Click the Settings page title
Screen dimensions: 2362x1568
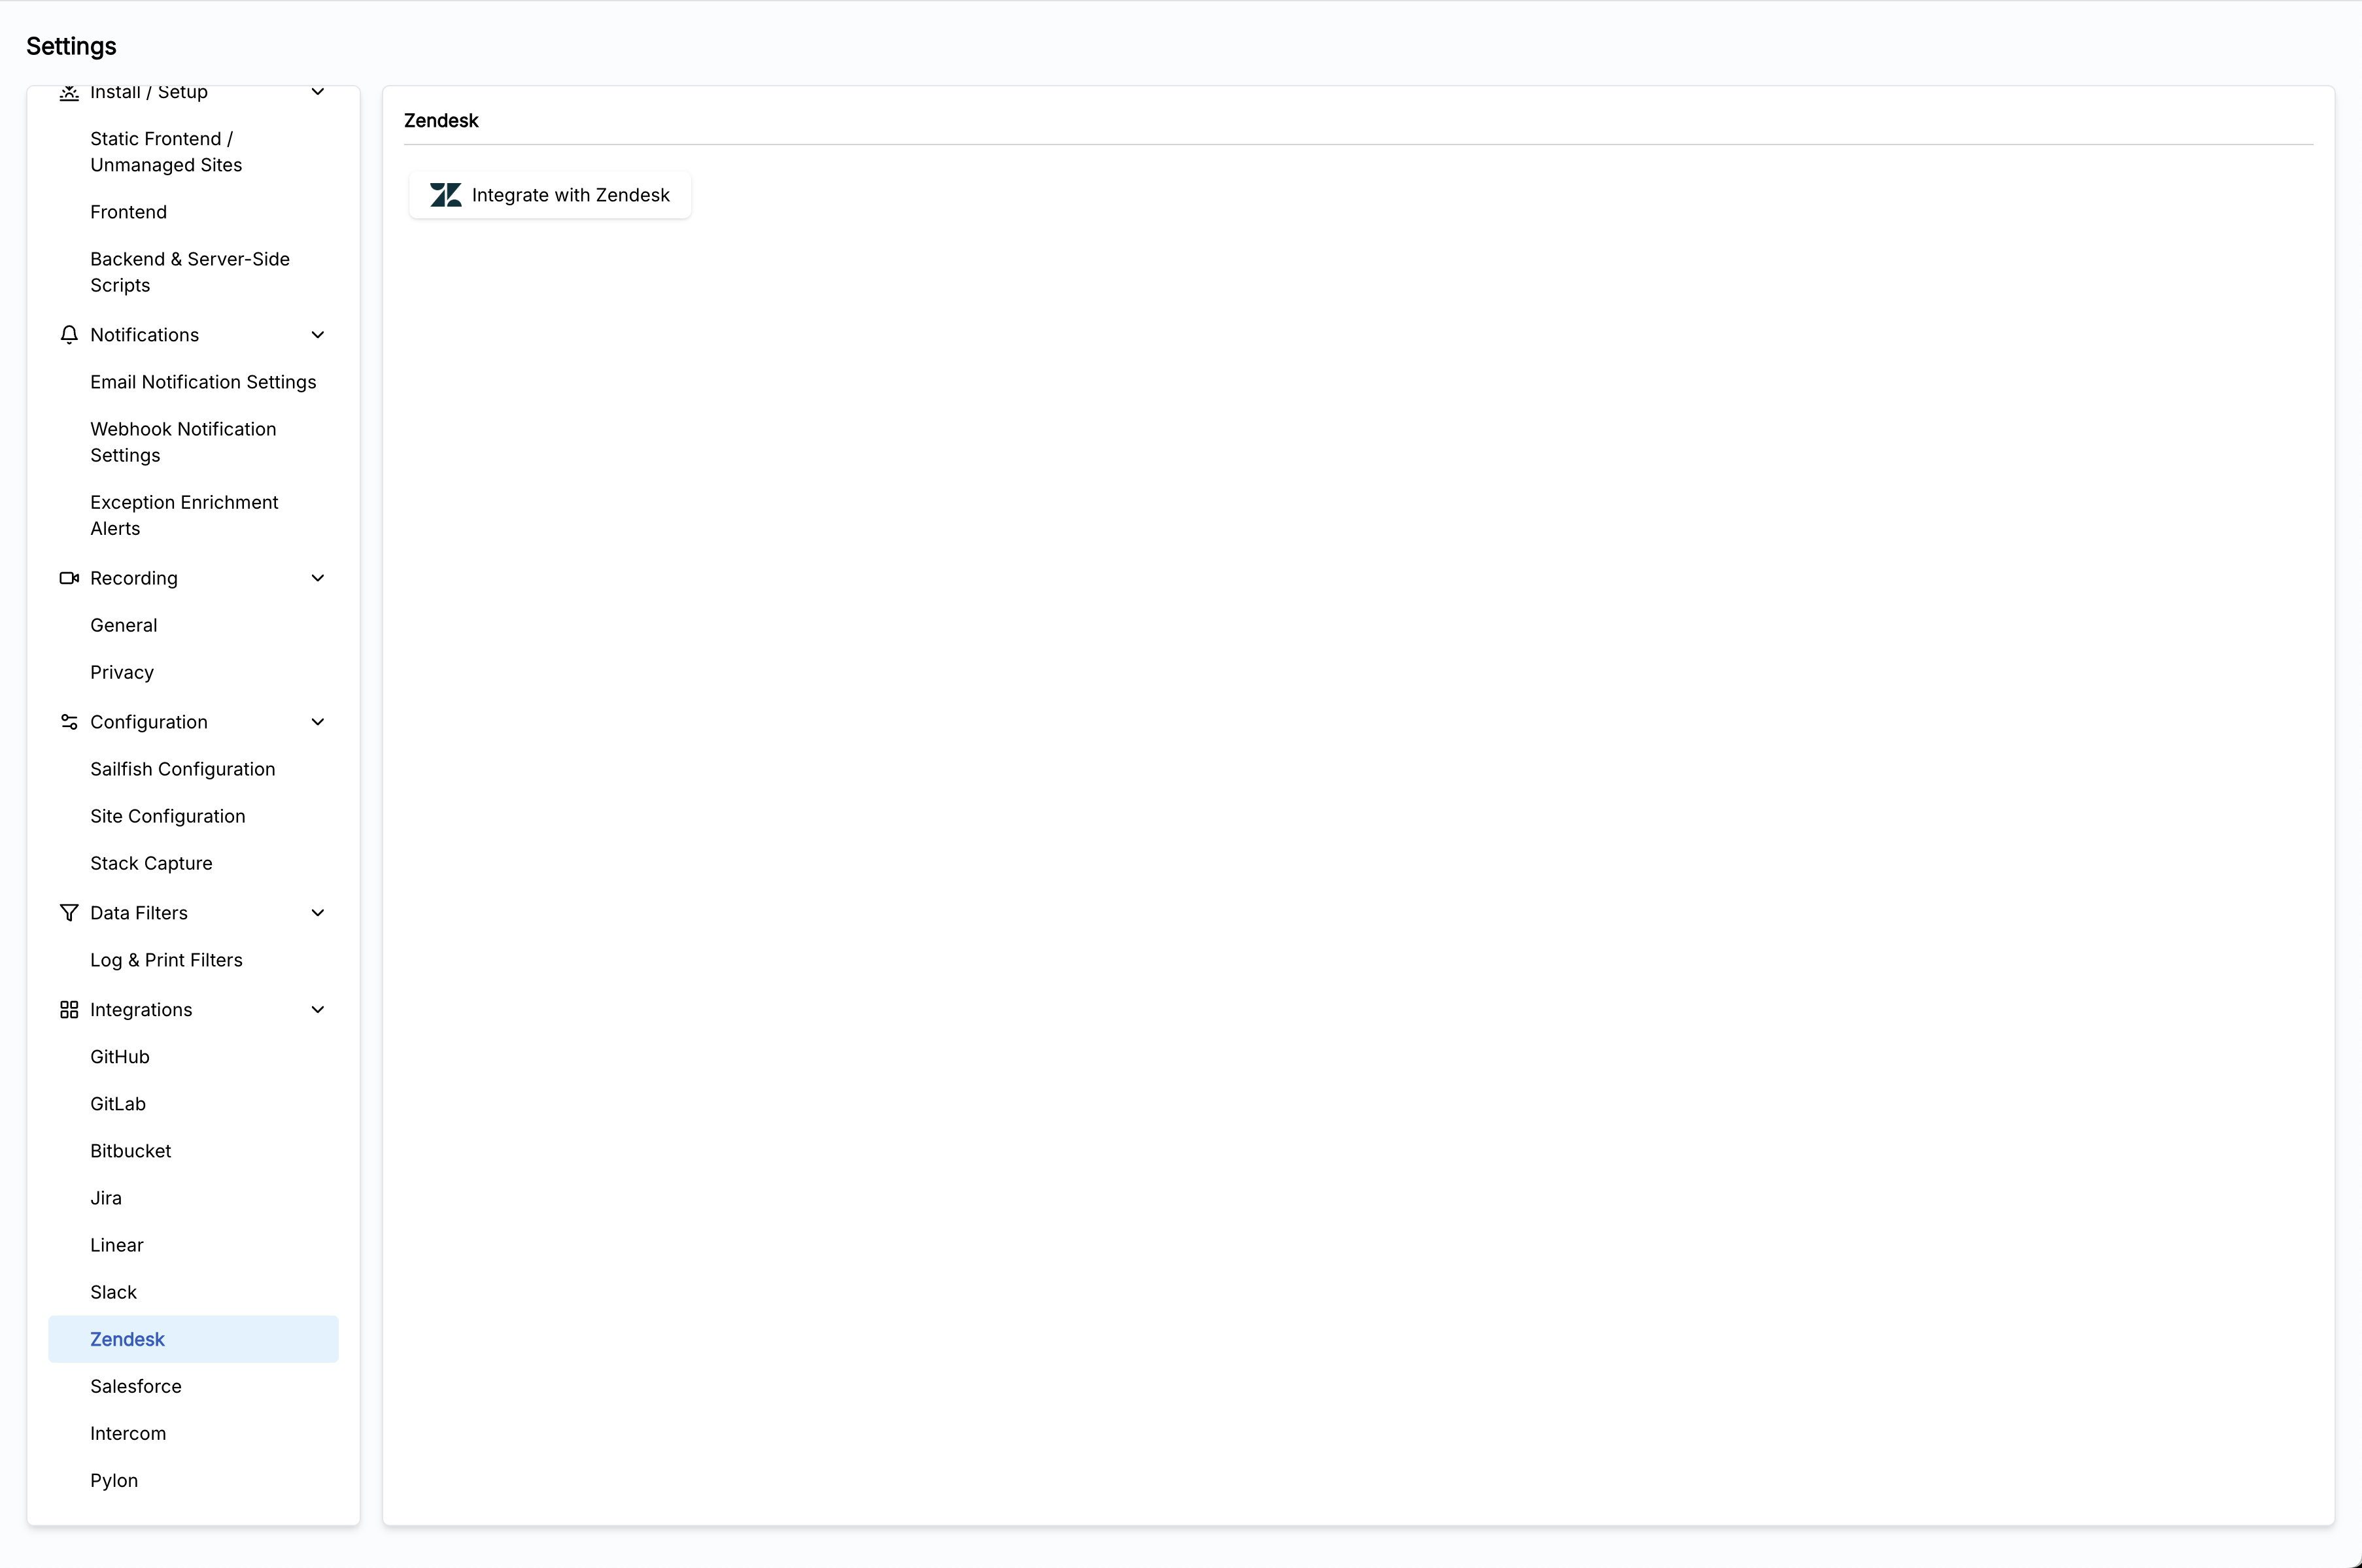click(x=71, y=46)
